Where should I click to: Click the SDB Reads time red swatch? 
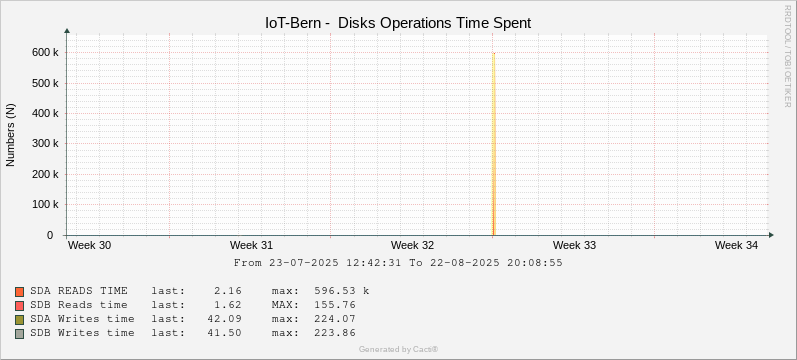20,306
